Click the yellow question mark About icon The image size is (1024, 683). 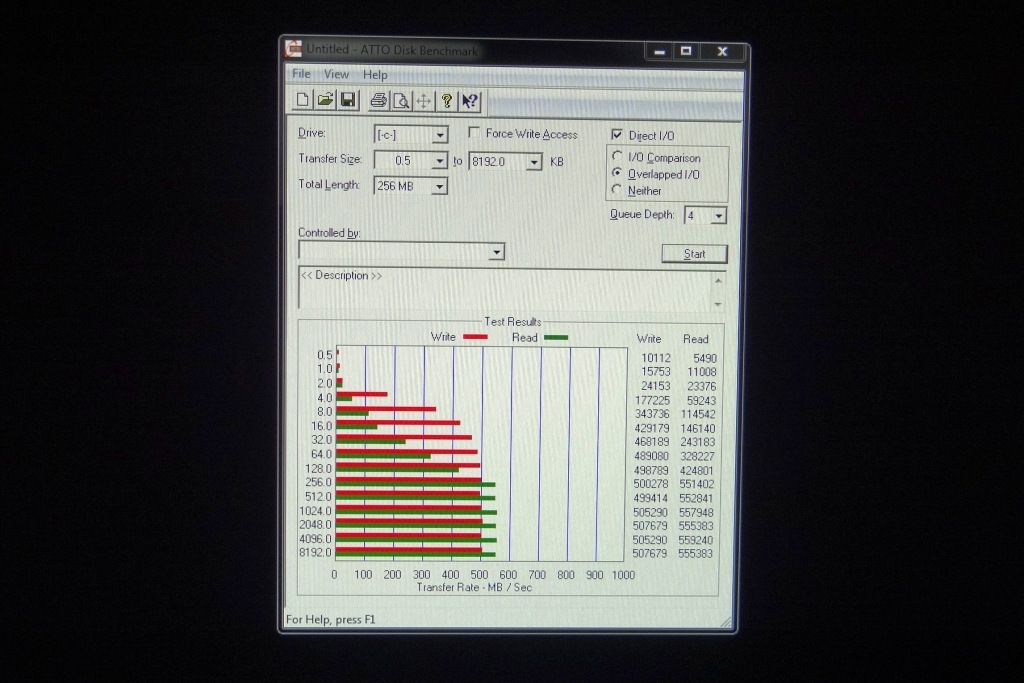447,100
